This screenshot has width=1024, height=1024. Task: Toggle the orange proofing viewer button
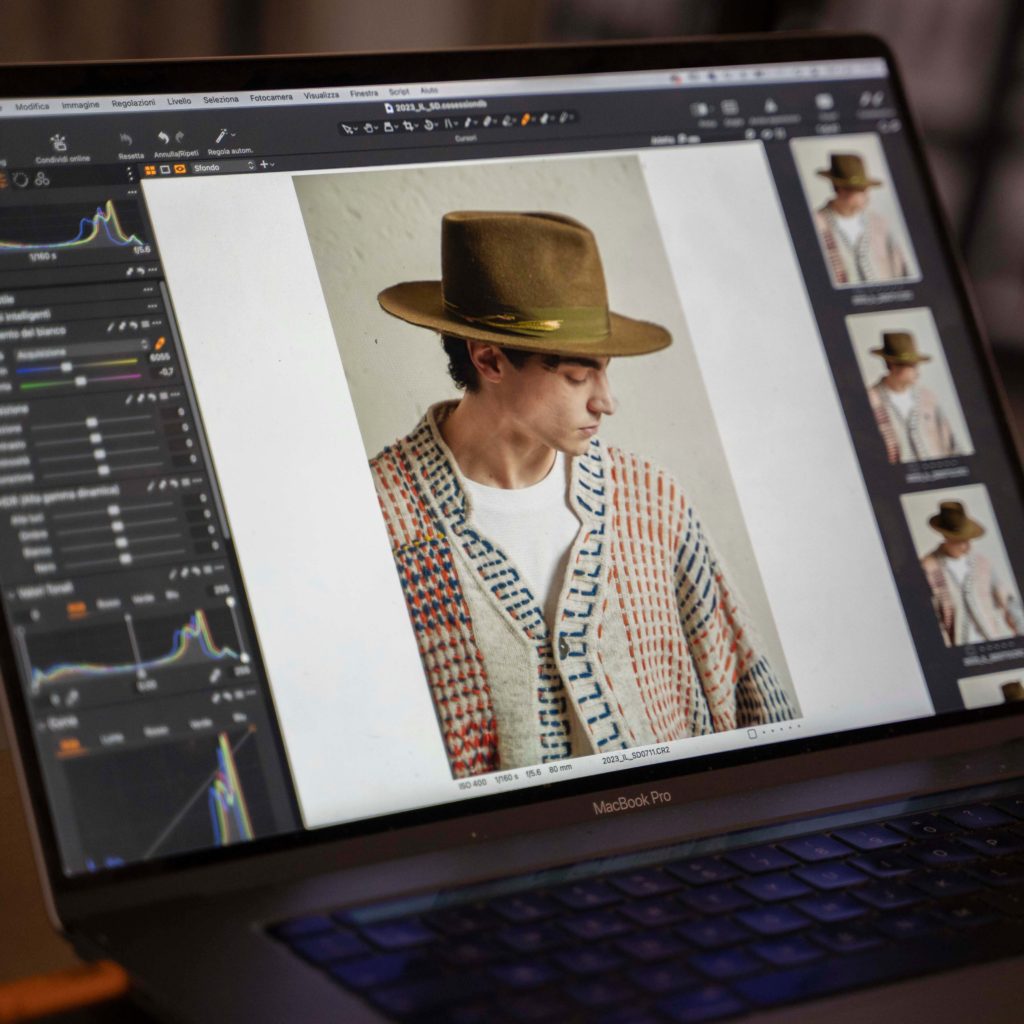[x=180, y=169]
